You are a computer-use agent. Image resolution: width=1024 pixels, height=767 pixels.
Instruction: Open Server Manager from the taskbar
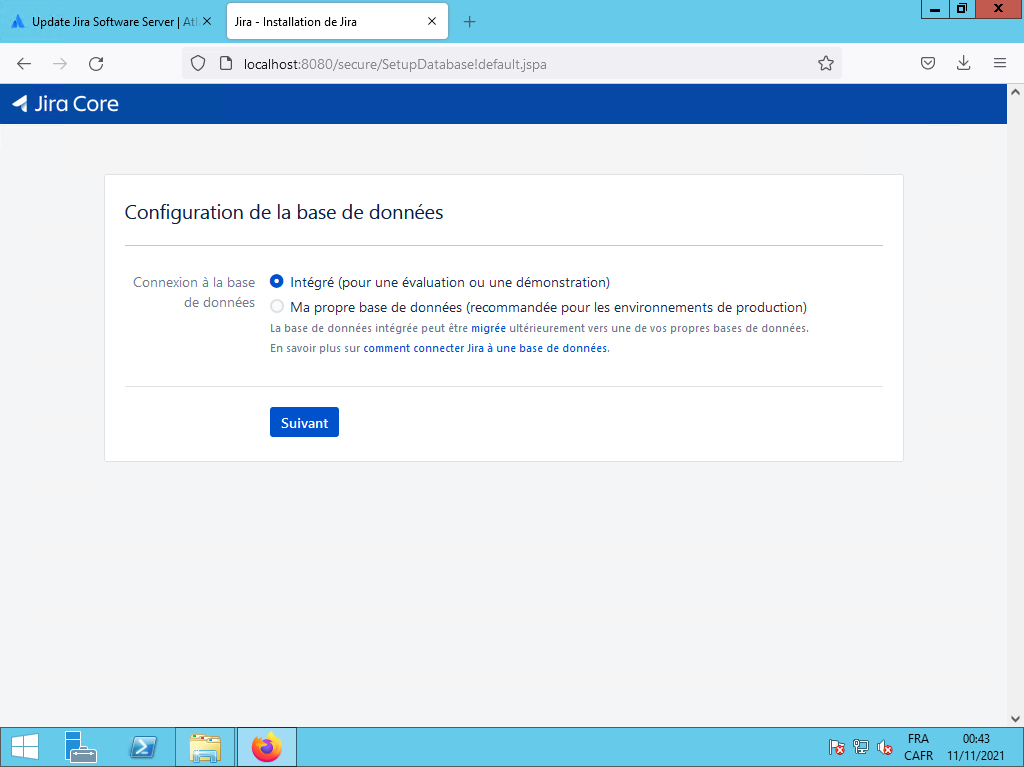[x=81, y=747]
